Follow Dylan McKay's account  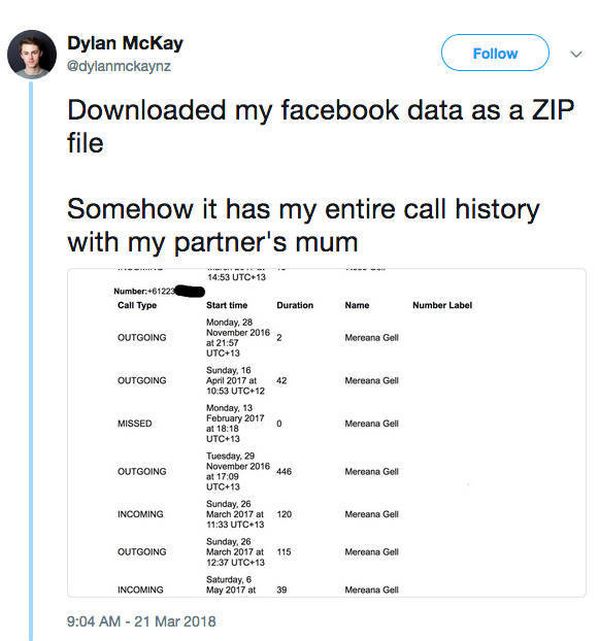point(495,53)
